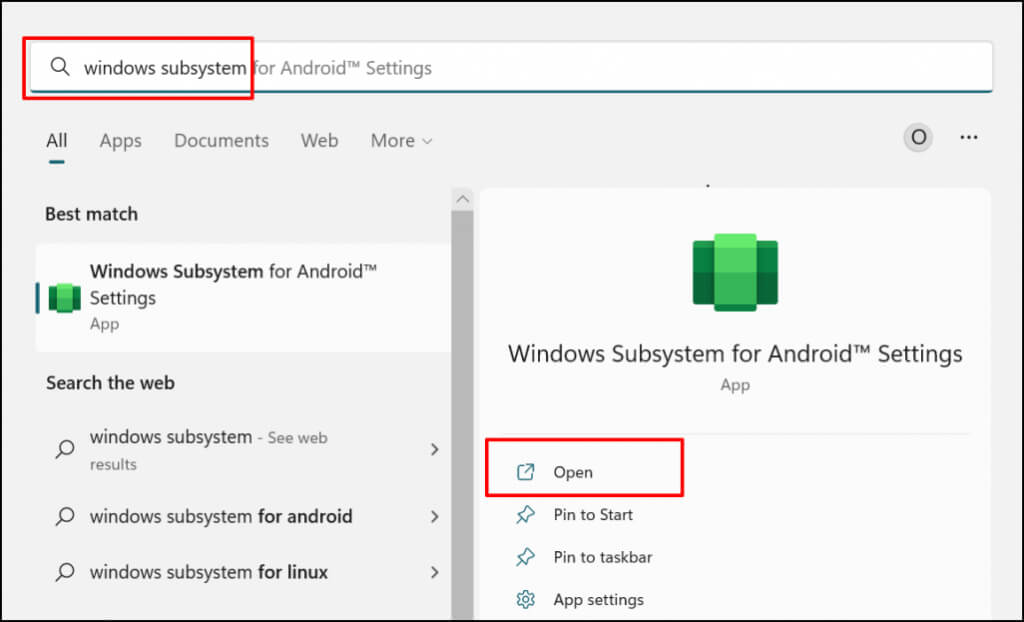
Task: Switch to the Documents tab
Action: click(221, 140)
